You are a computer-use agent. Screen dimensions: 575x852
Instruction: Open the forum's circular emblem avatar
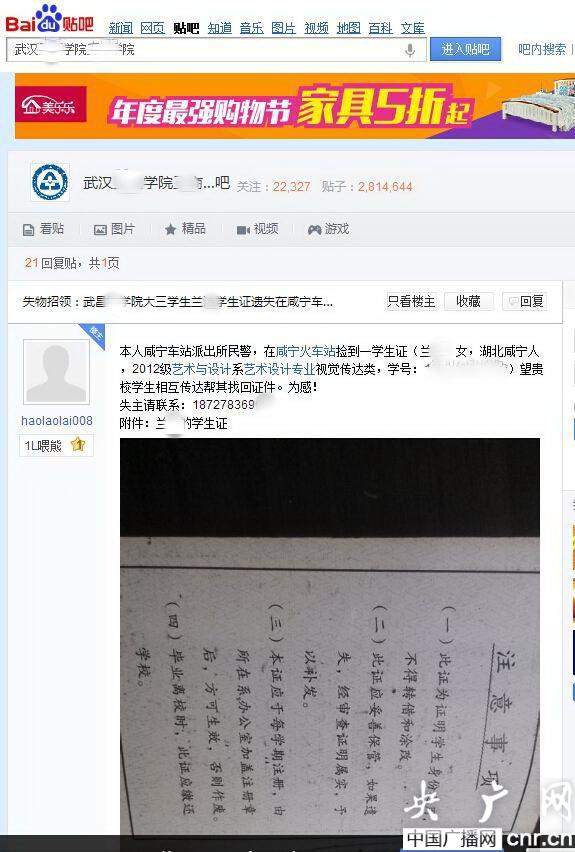[50, 182]
